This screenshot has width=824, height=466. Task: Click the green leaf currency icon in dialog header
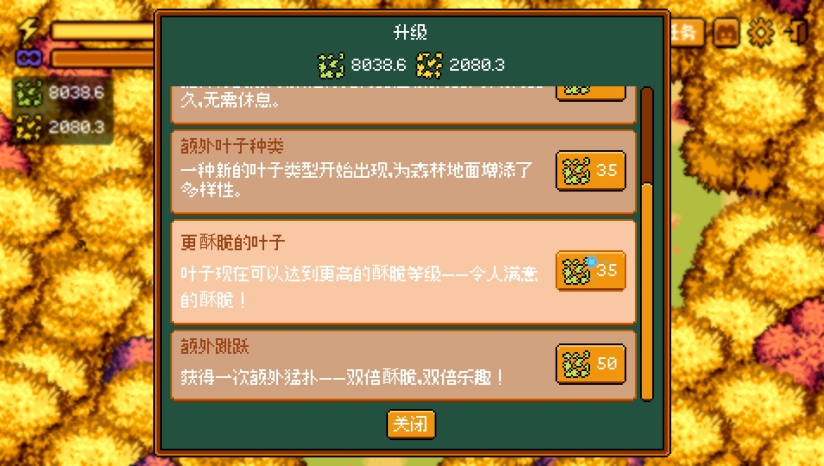tap(331, 65)
